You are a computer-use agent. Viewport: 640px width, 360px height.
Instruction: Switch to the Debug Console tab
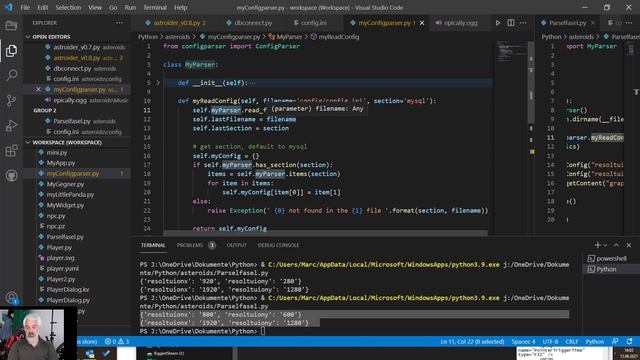[278, 245]
